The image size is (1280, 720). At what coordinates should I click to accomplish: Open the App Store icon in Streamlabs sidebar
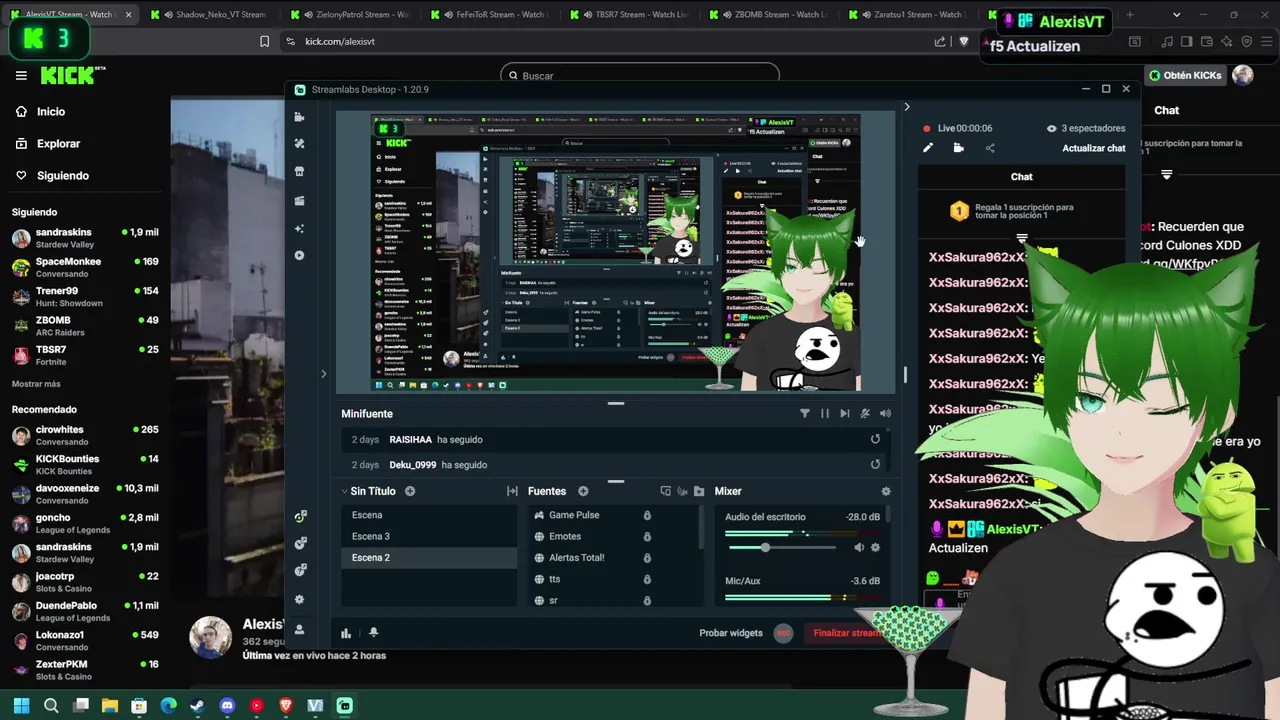299,172
